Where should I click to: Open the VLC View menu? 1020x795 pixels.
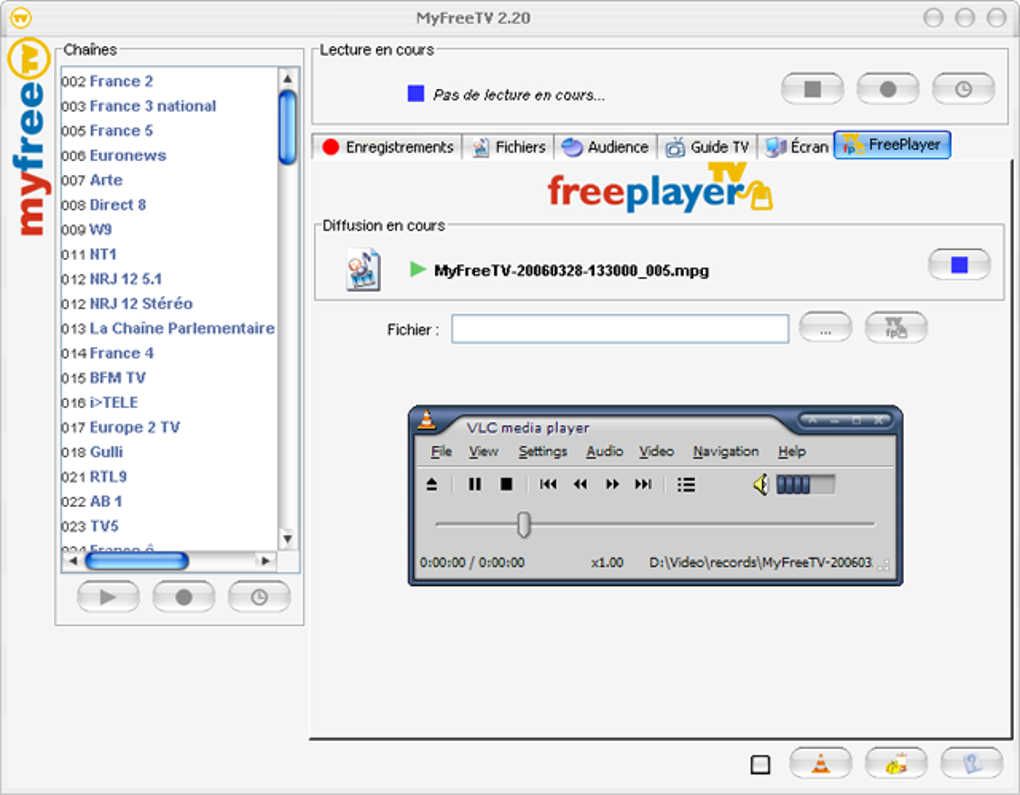tap(483, 451)
